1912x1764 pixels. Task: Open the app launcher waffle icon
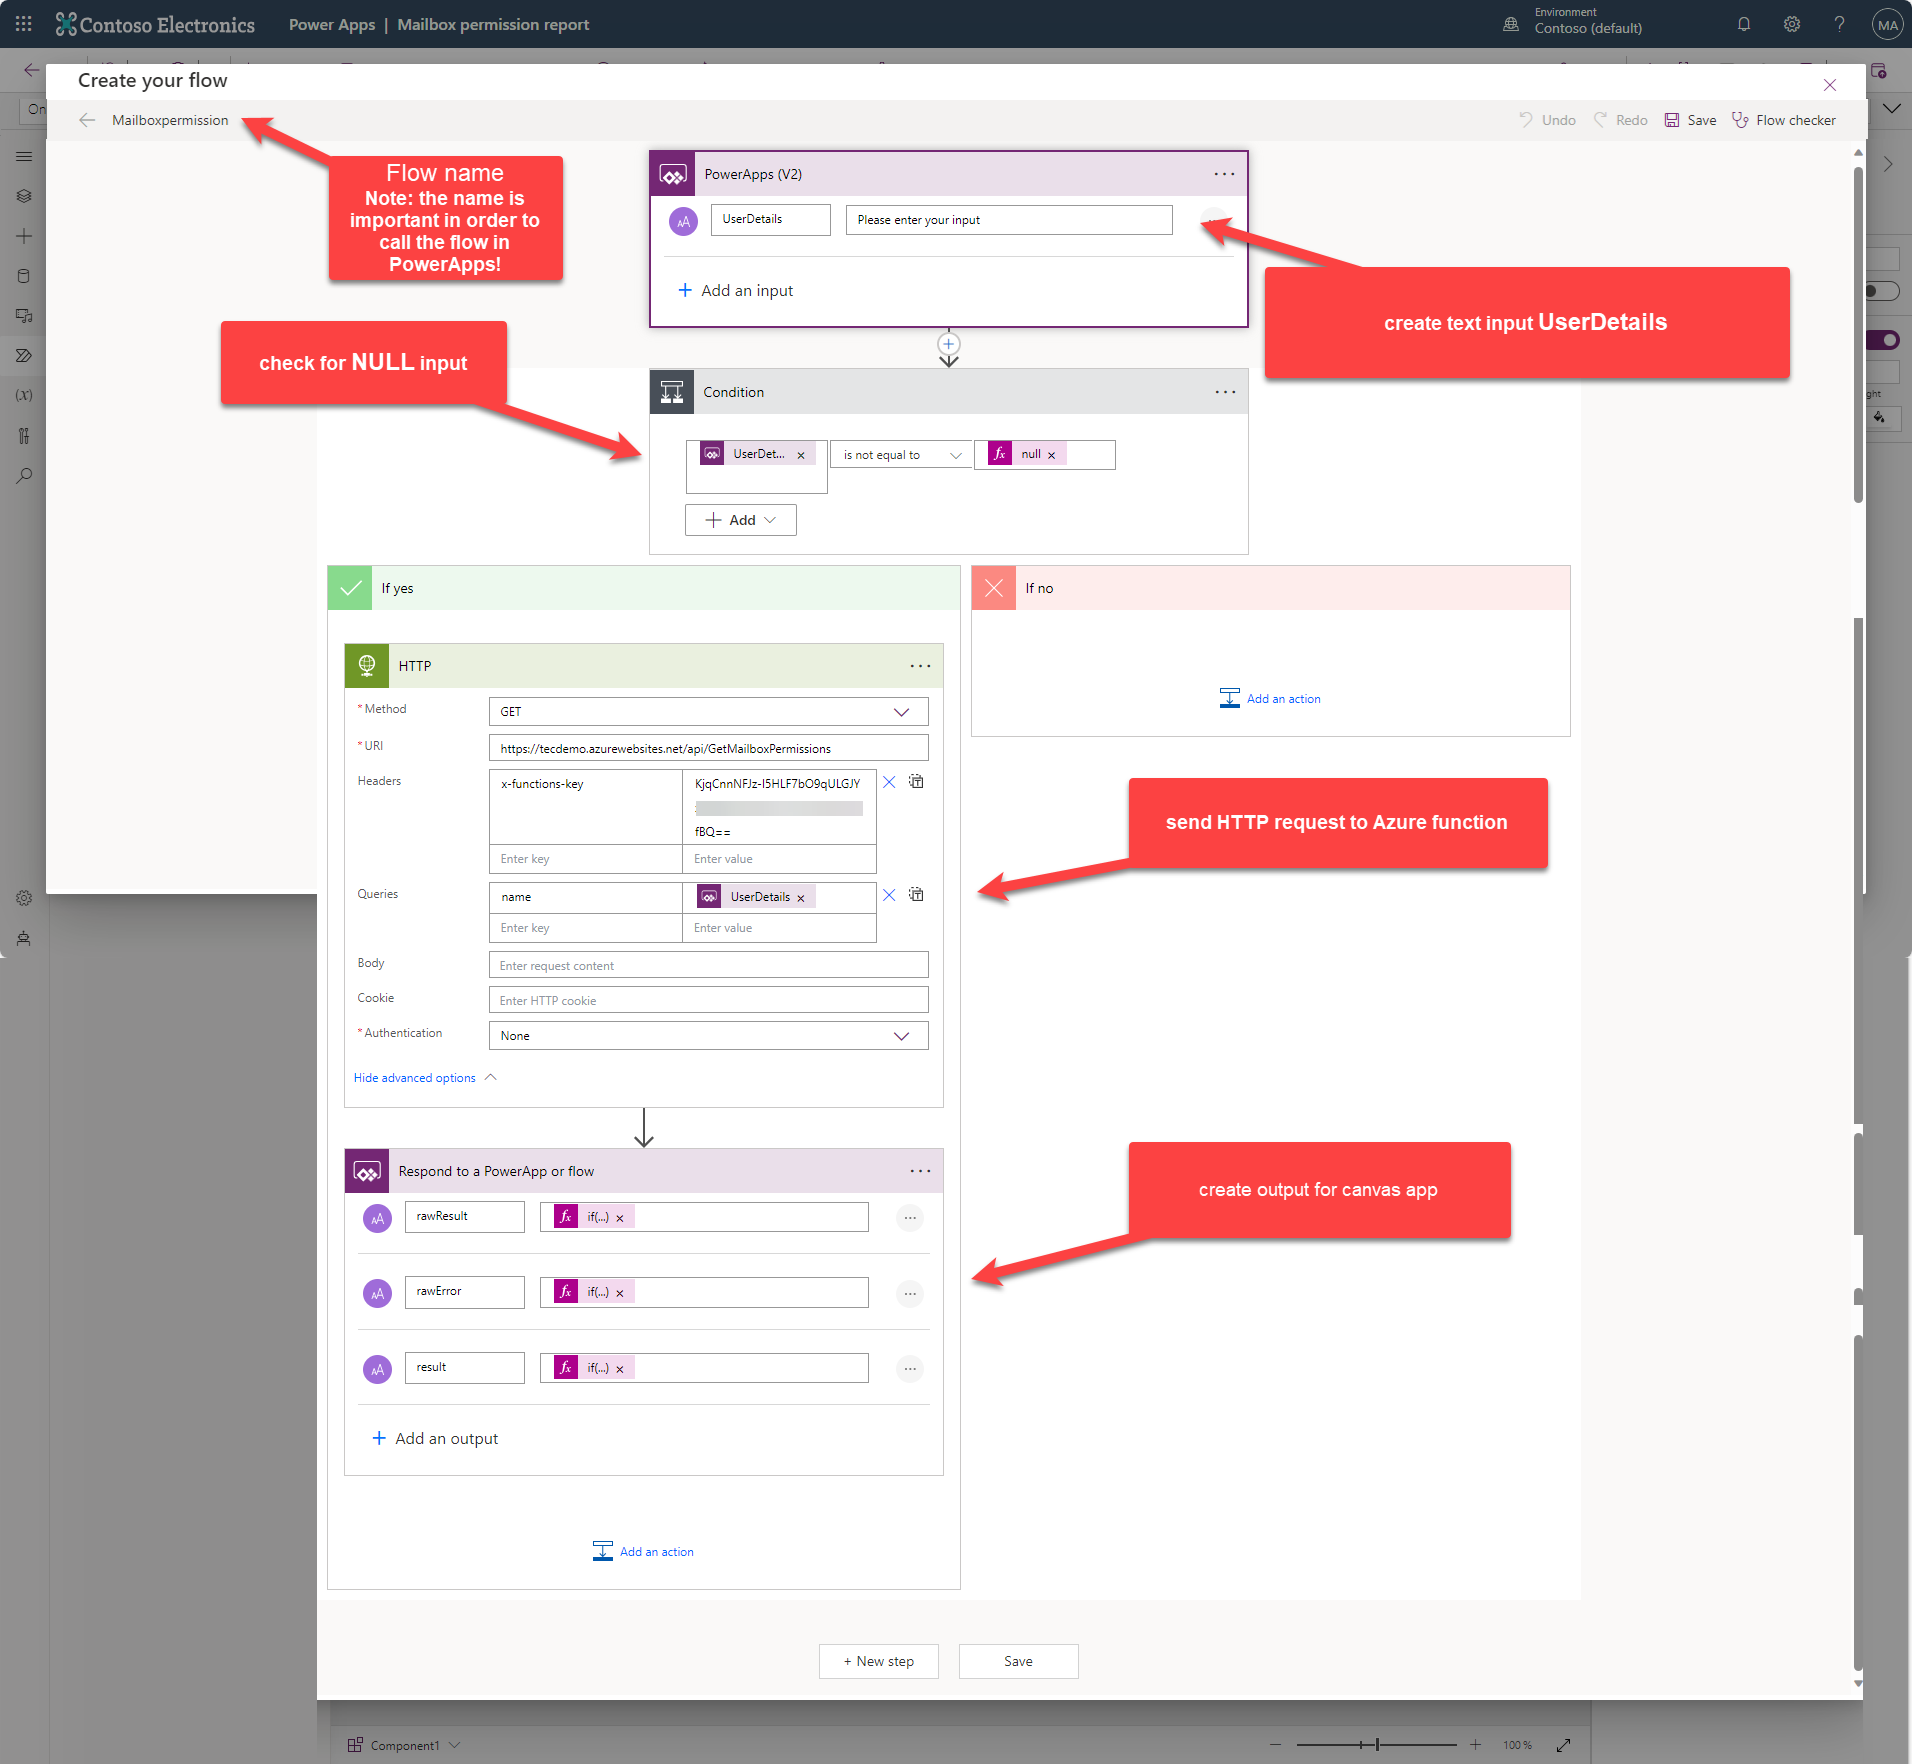pyautogui.click(x=23, y=24)
